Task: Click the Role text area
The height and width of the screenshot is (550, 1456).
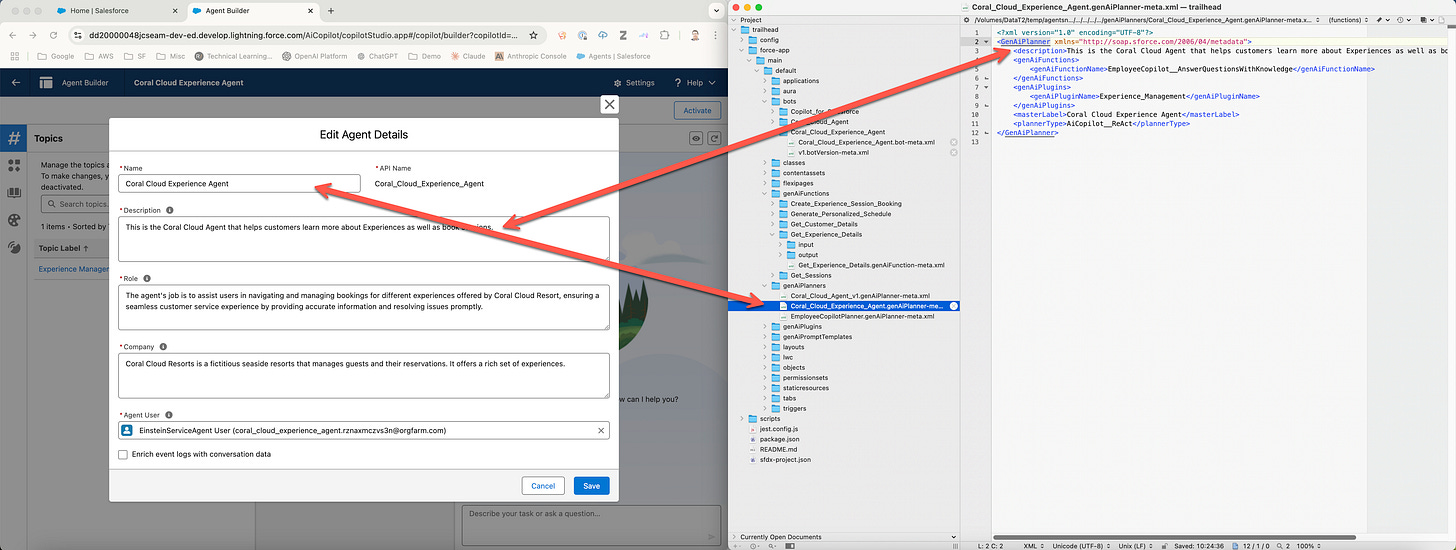Action: click(363, 308)
